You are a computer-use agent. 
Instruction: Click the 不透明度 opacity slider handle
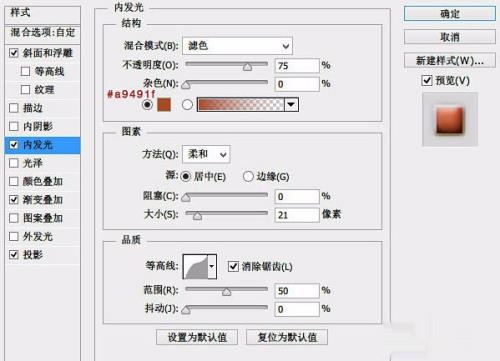coord(247,67)
